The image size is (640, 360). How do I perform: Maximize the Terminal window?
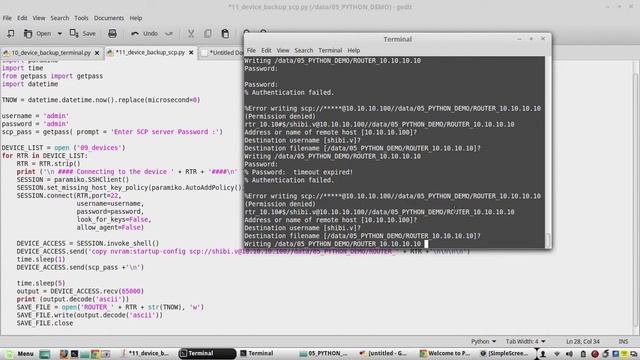pyautogui.click(x=531, y=39)
